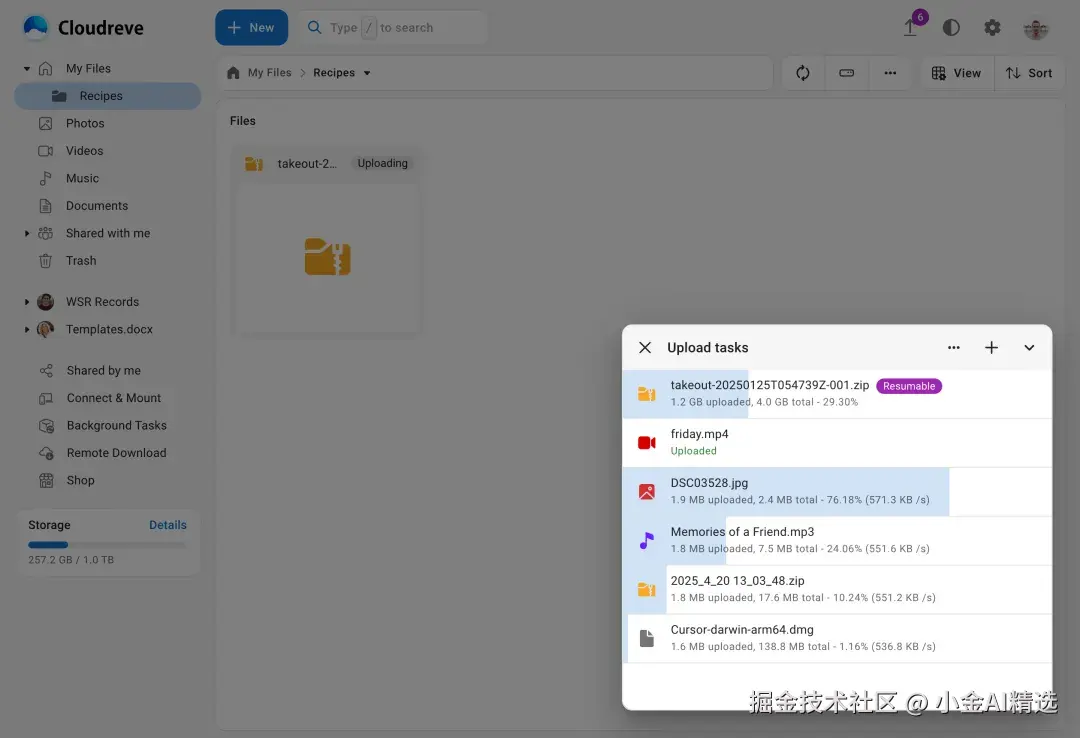Screen dimensions: 1080x738
Task: Click Memories of a Friend music icon
Action: 646,541
